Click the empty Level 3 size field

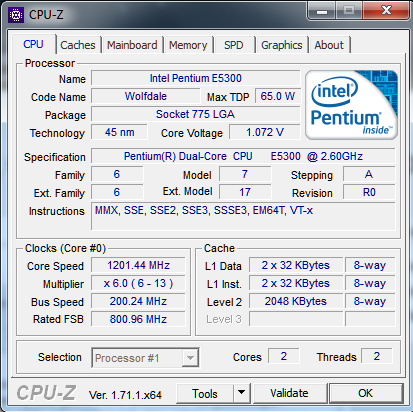pyautogui.click(x=296, y=319)
